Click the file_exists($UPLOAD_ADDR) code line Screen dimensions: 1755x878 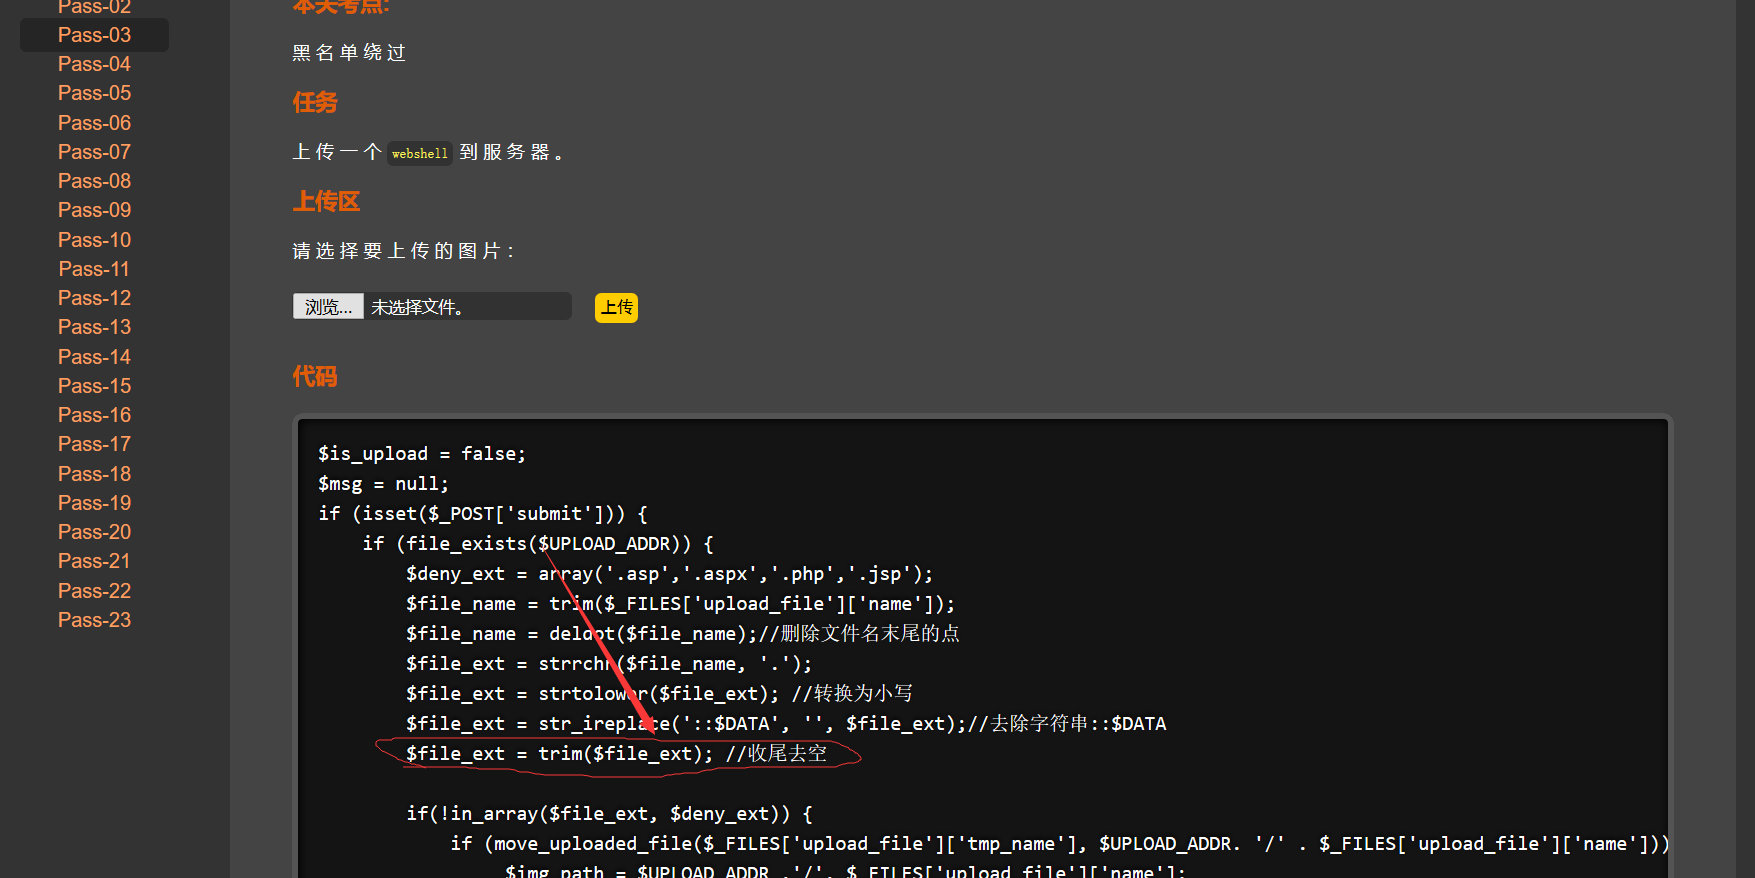point(538,544)
